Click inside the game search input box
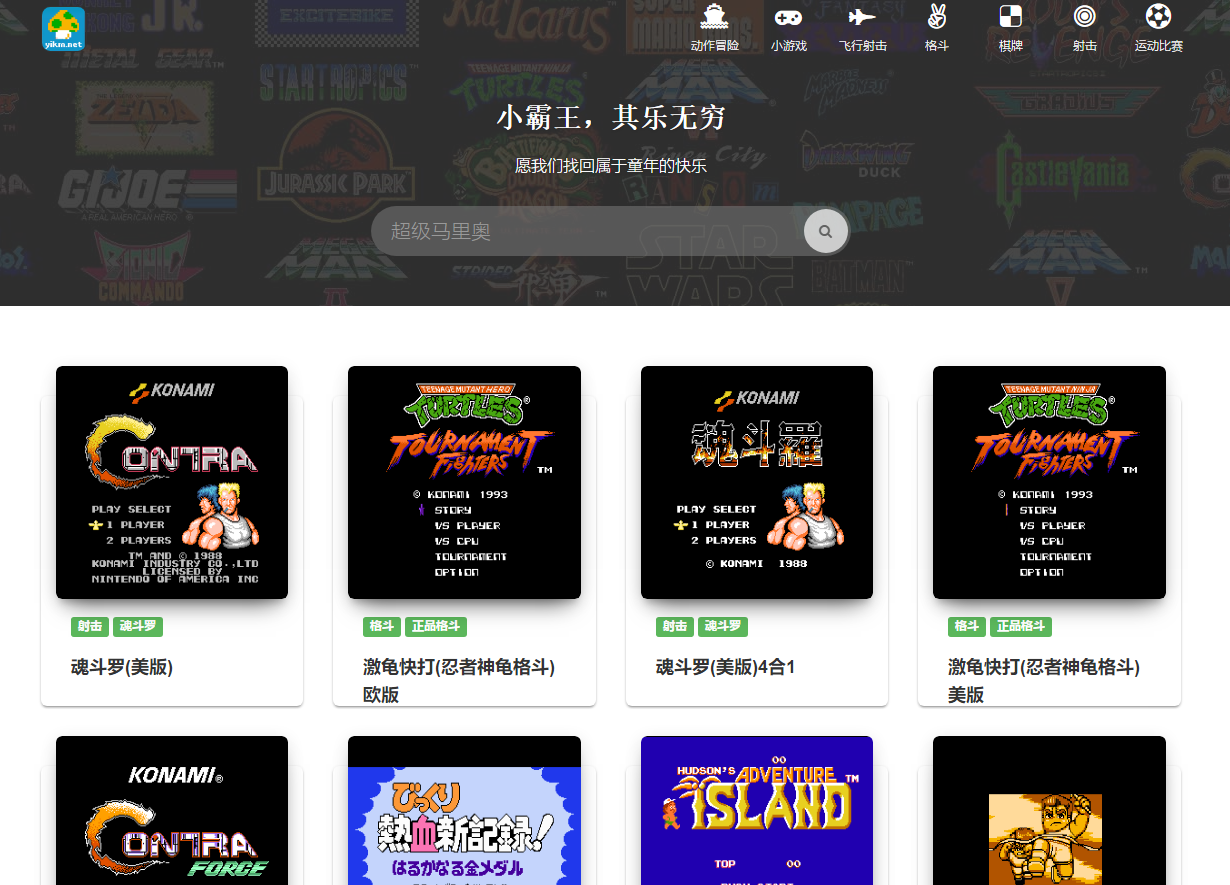This screenshot has height=885, width=1230. 590,231
